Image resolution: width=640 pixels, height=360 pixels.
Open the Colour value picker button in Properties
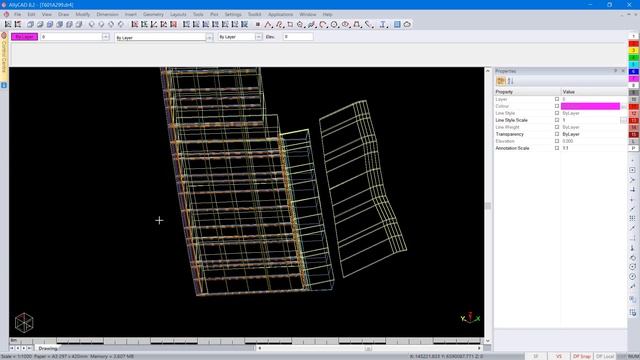coord(624,106)
